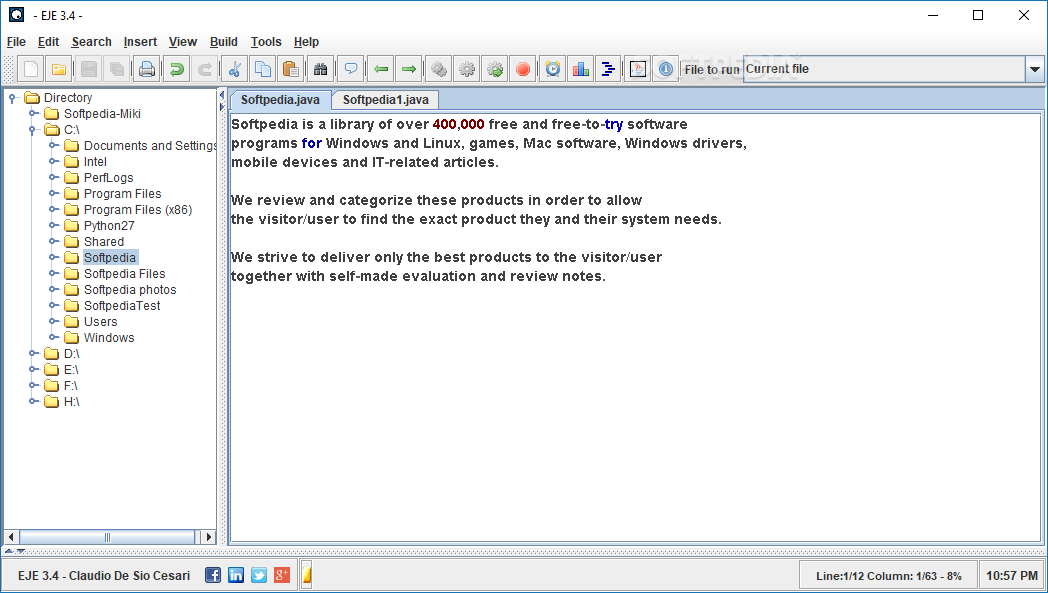Expand the Windows folder node
This screenshot has height=593, width=1048.
[53, 338]
